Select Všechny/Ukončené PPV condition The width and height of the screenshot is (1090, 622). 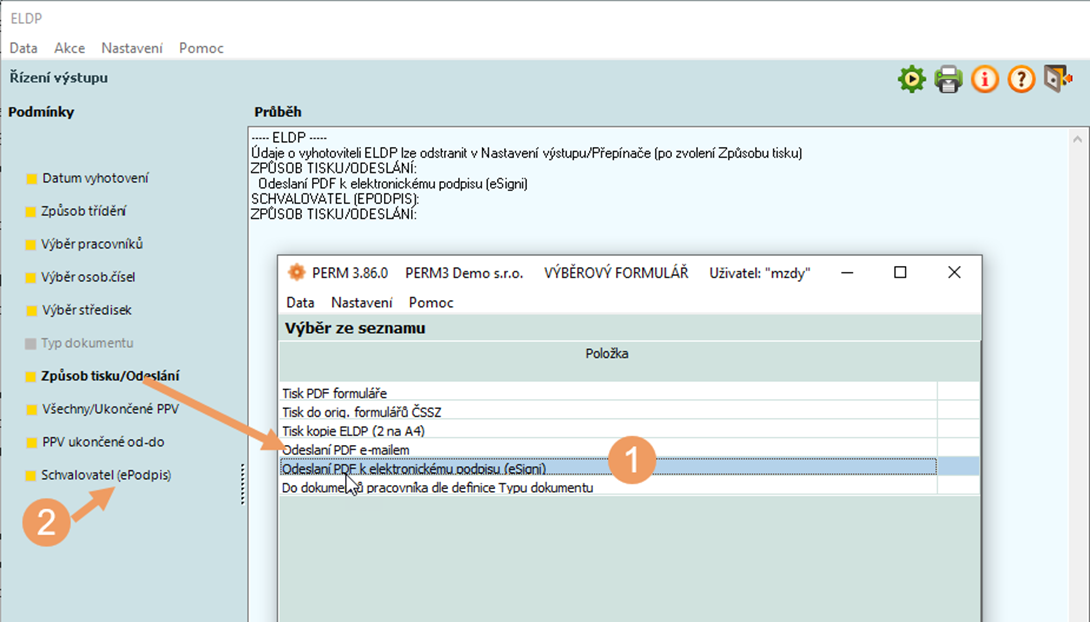pos(111,409)
